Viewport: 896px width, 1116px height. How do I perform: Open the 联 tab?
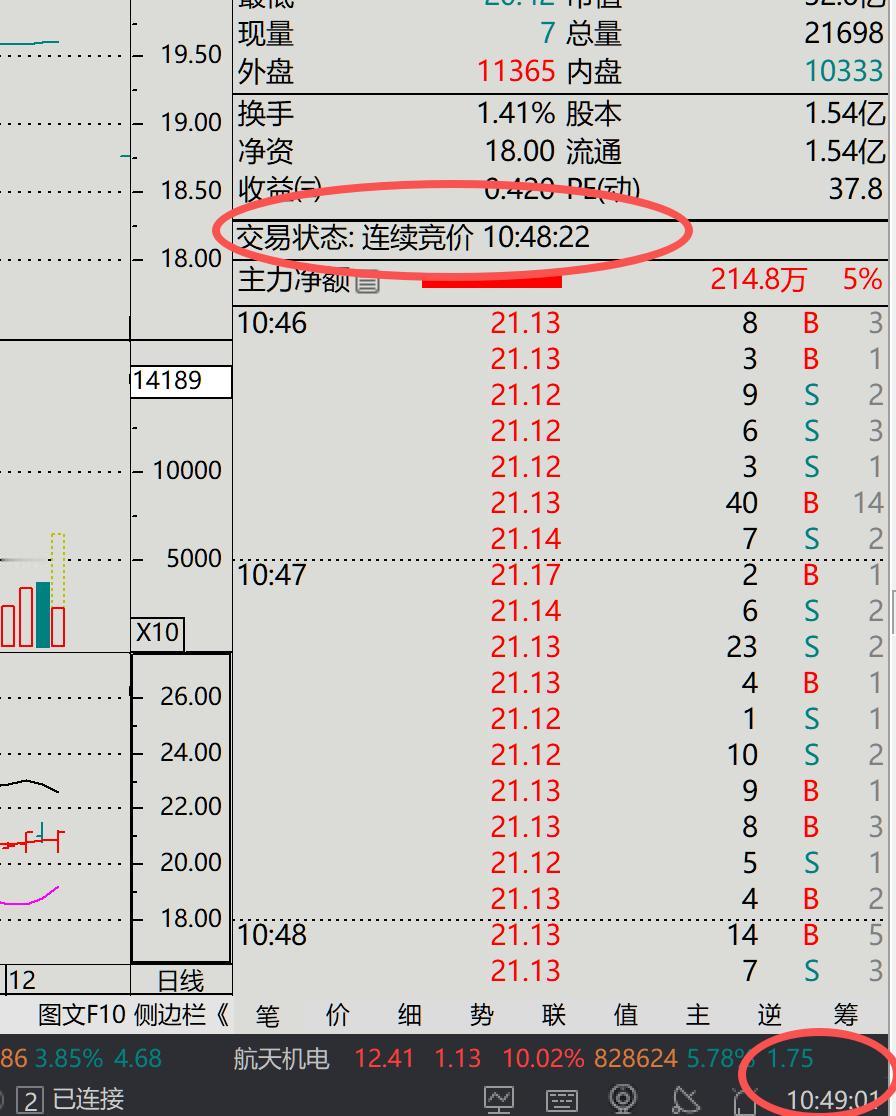(554, 1015)
